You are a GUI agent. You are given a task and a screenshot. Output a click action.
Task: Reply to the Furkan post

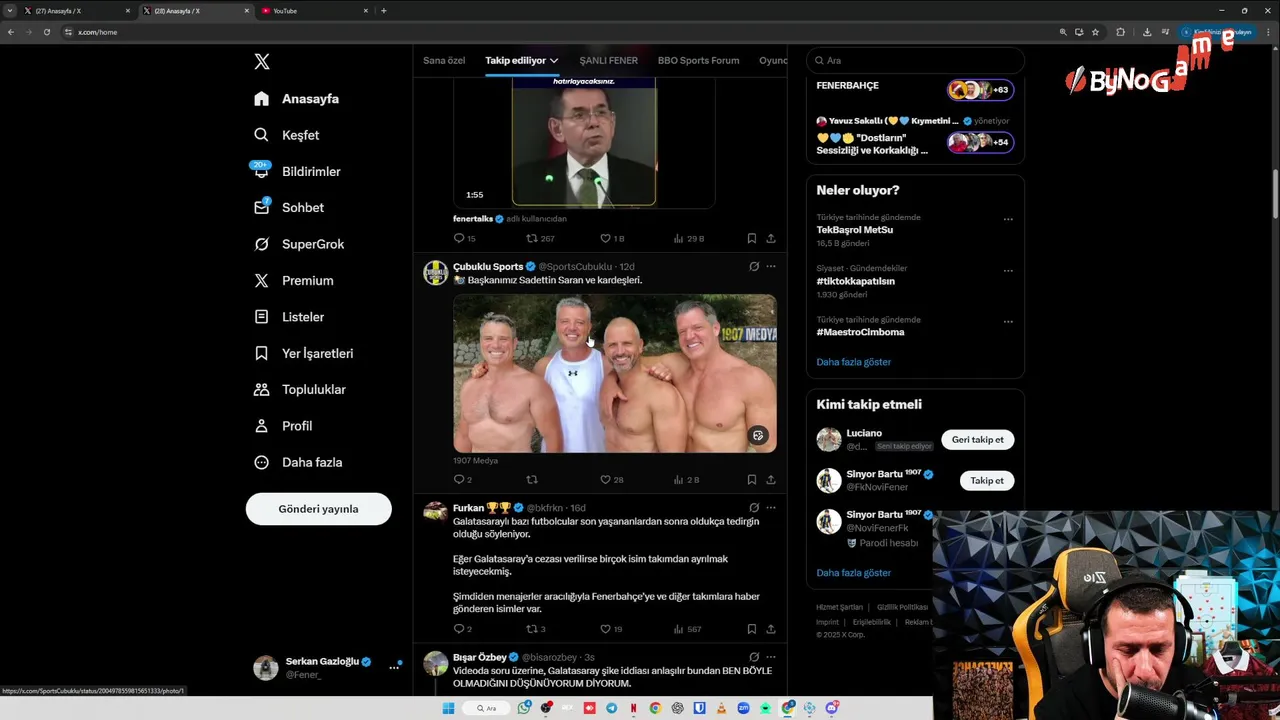pos(459,629)
